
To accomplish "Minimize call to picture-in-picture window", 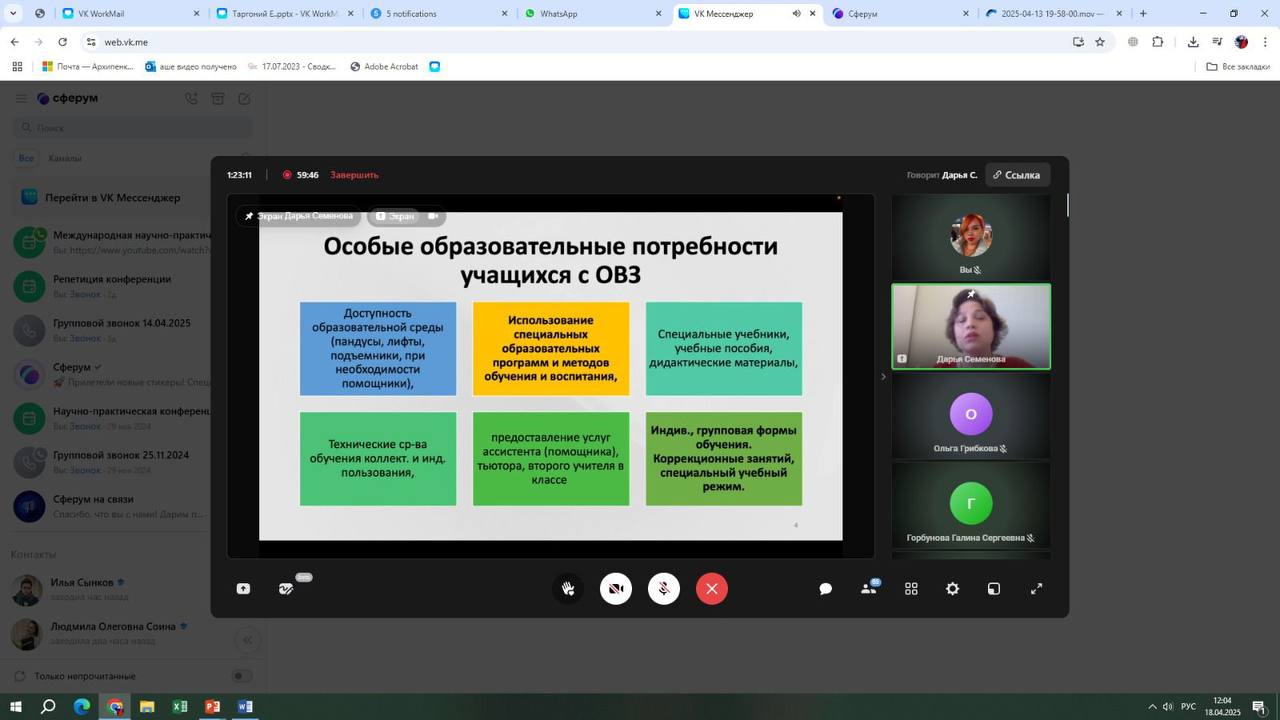I will (x=994, y=589).
